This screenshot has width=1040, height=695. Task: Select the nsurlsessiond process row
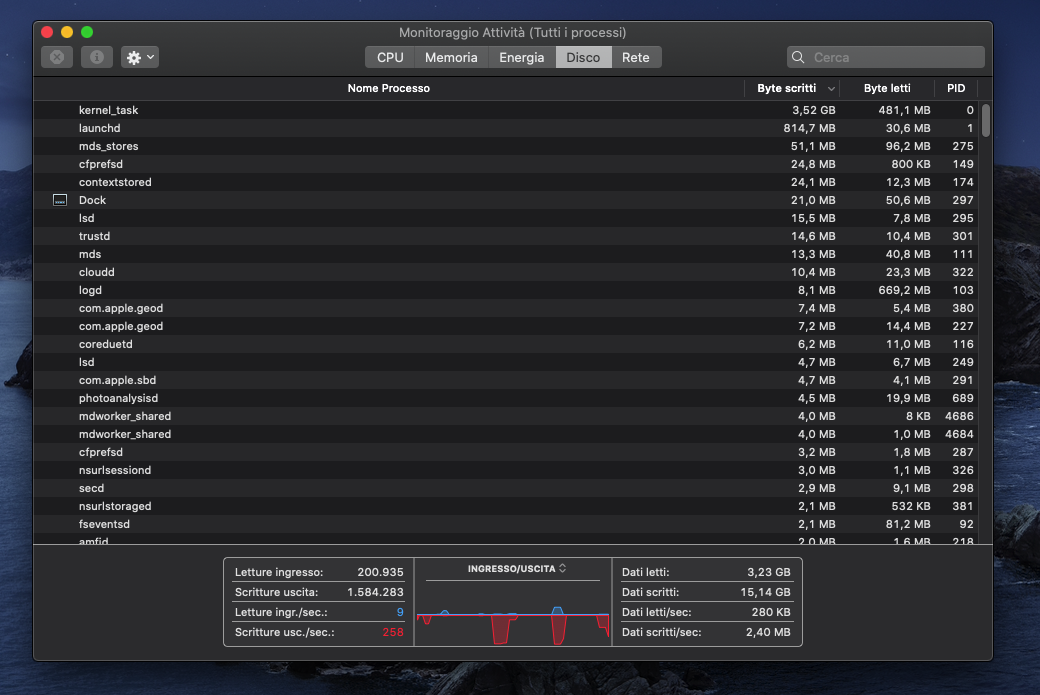[x=507, y=470]
